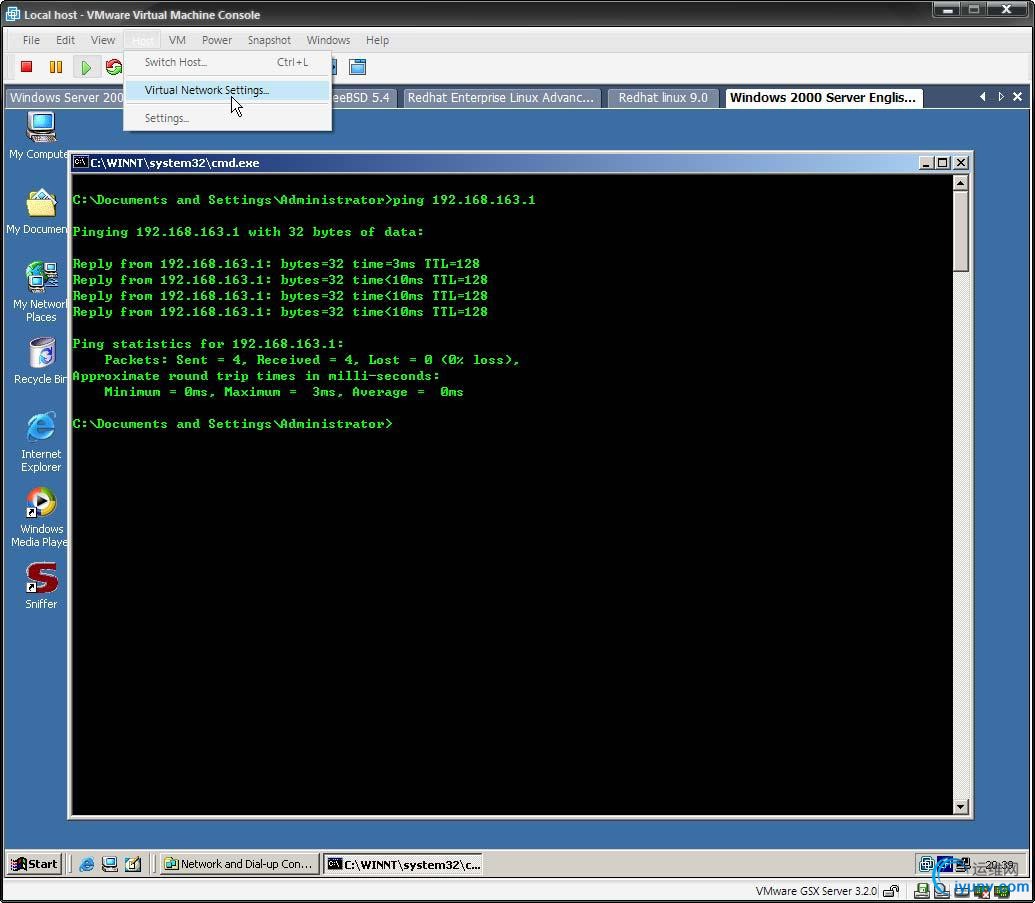This screenshot has height=903, width=1035.
Task: Click the orange Suspend button
Action: coord(56,67)
